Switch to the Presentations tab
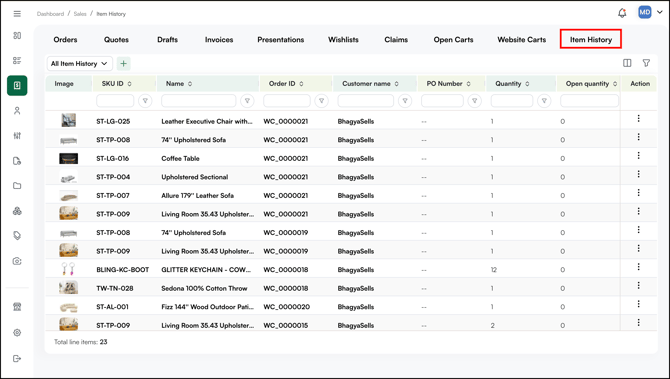 (281, 40)
